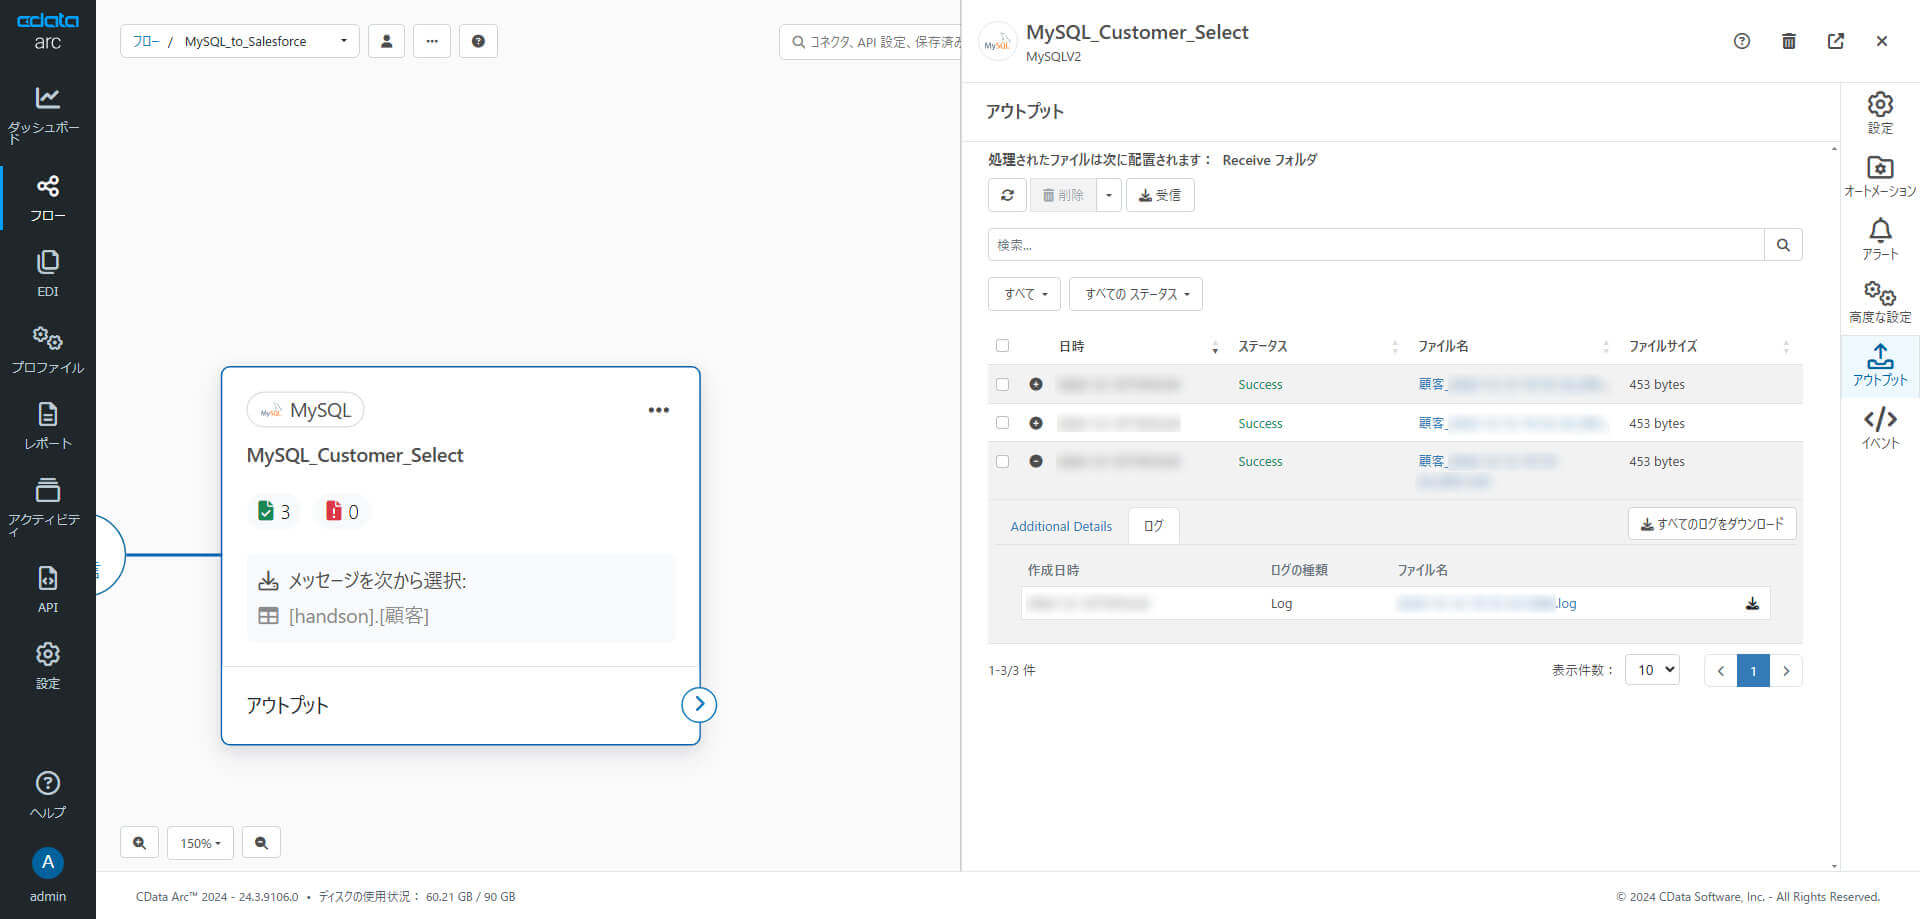Screen dimensions: 1920x919
Task: Open the Additional Details tab
Action: (1061, 526)
